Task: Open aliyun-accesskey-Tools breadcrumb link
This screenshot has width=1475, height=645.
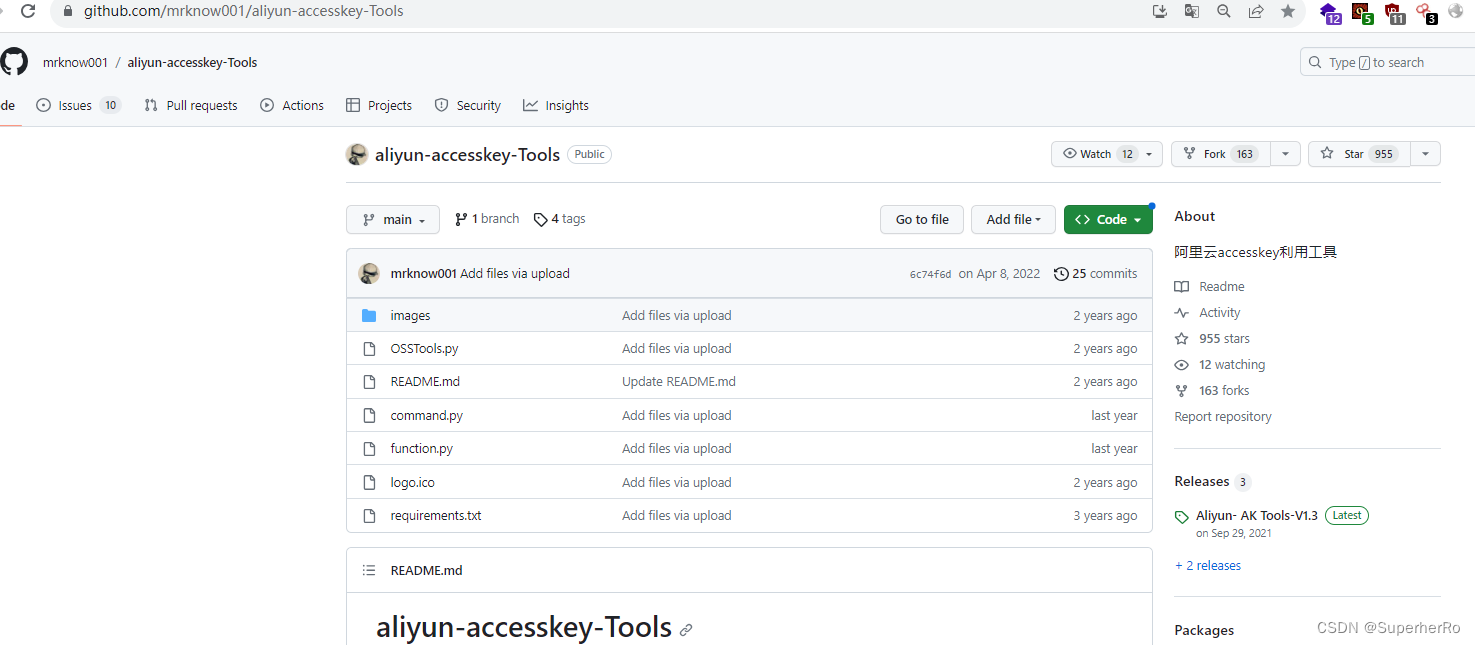Action: pyautogui.click(x=192, y=62)
